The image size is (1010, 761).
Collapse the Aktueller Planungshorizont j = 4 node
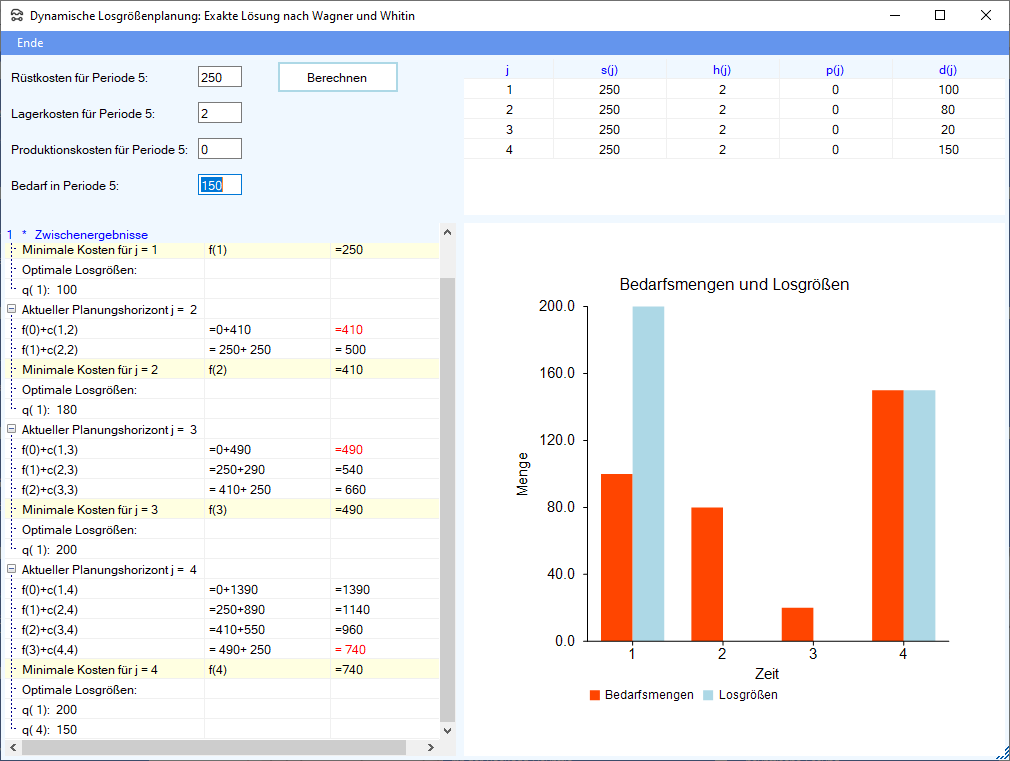click(x=11, y=570)
